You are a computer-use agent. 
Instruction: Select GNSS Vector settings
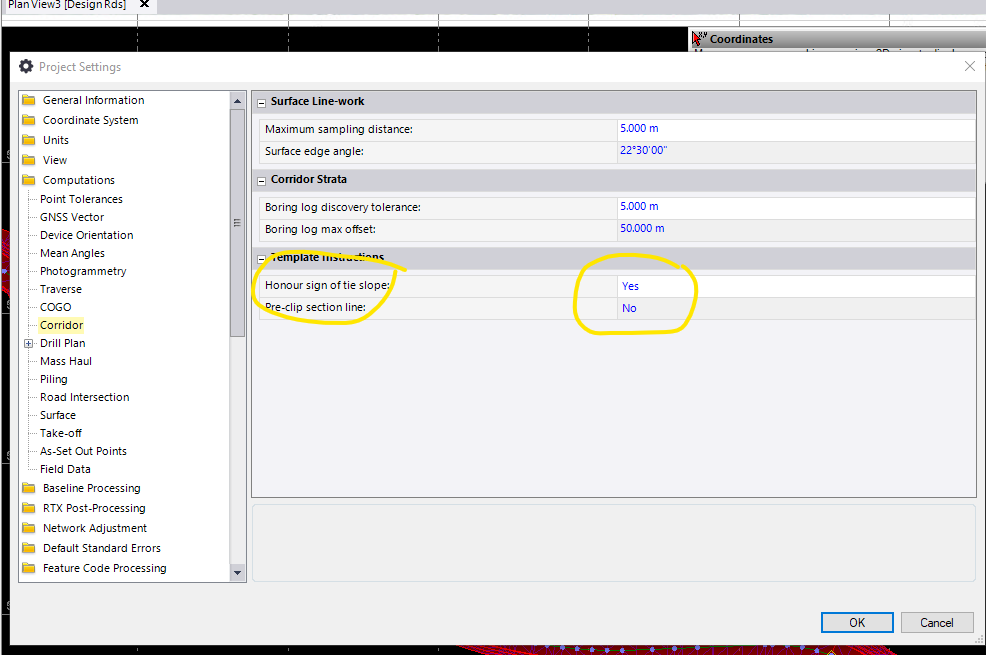[72, 217]
